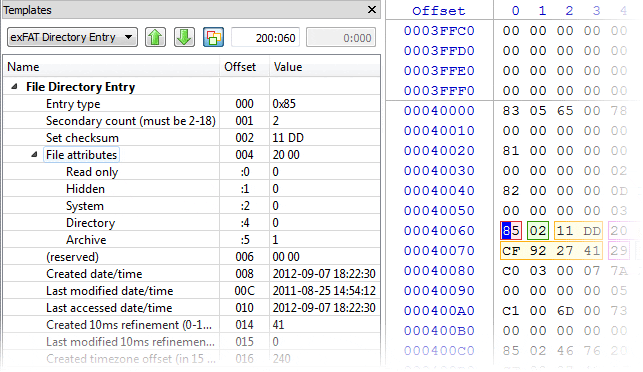Image resolution: width=643 pixels, height=372 pixels.
Task: Click offset 00040000 in hex view
Action: (x=439, y=111)
